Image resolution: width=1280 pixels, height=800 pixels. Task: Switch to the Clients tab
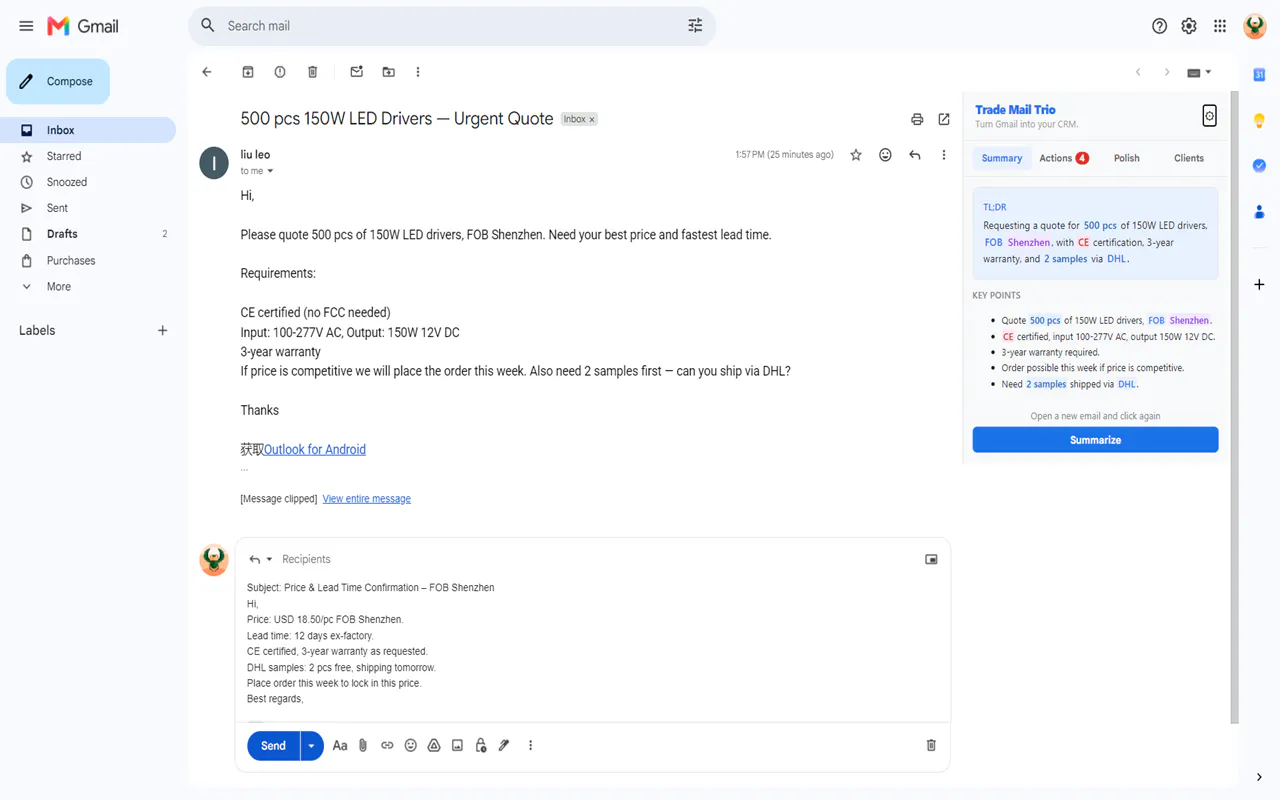pyautogui.click(x=1189, y=158)
